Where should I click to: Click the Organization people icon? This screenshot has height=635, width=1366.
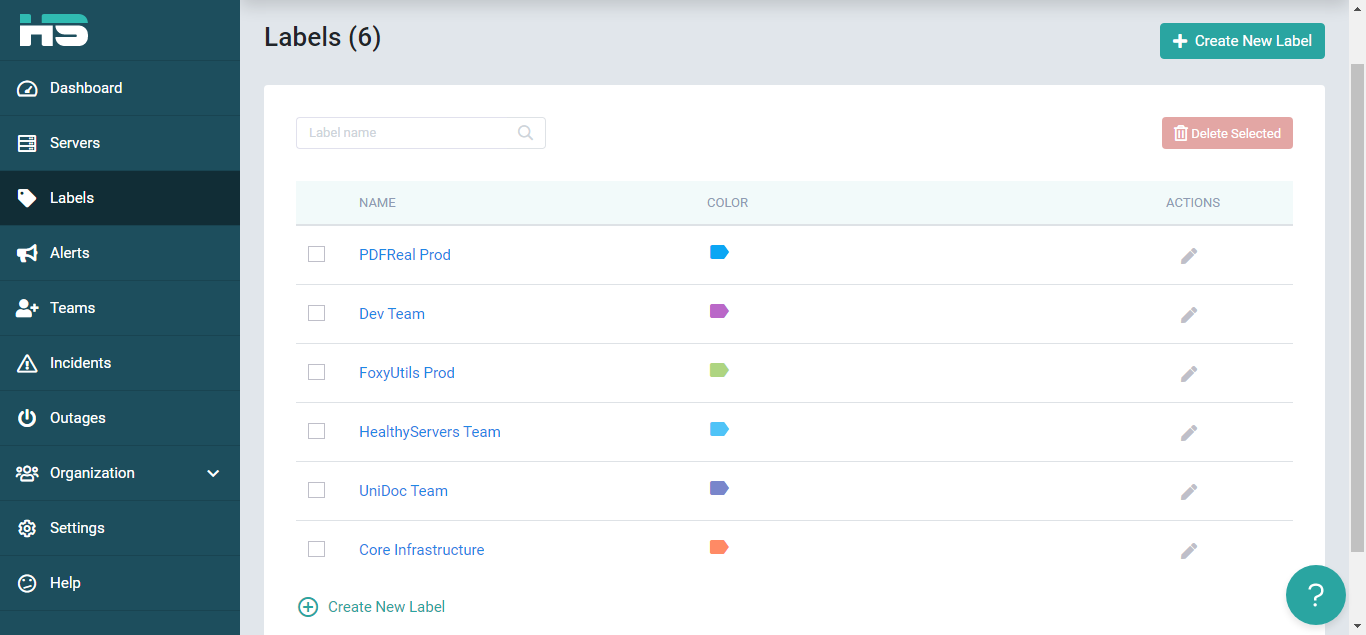28,473
